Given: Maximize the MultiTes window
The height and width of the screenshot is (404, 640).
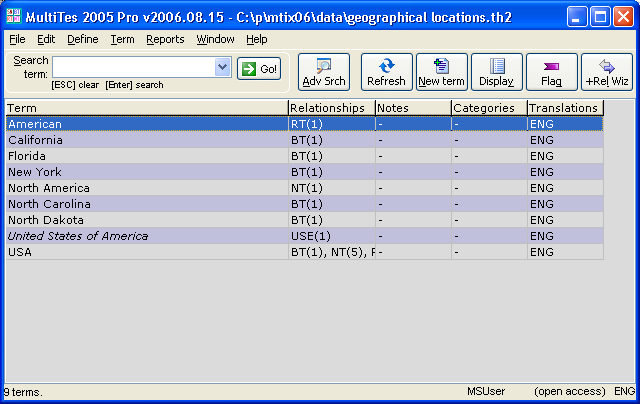Looking at the screenshot, I should [600, 17].
